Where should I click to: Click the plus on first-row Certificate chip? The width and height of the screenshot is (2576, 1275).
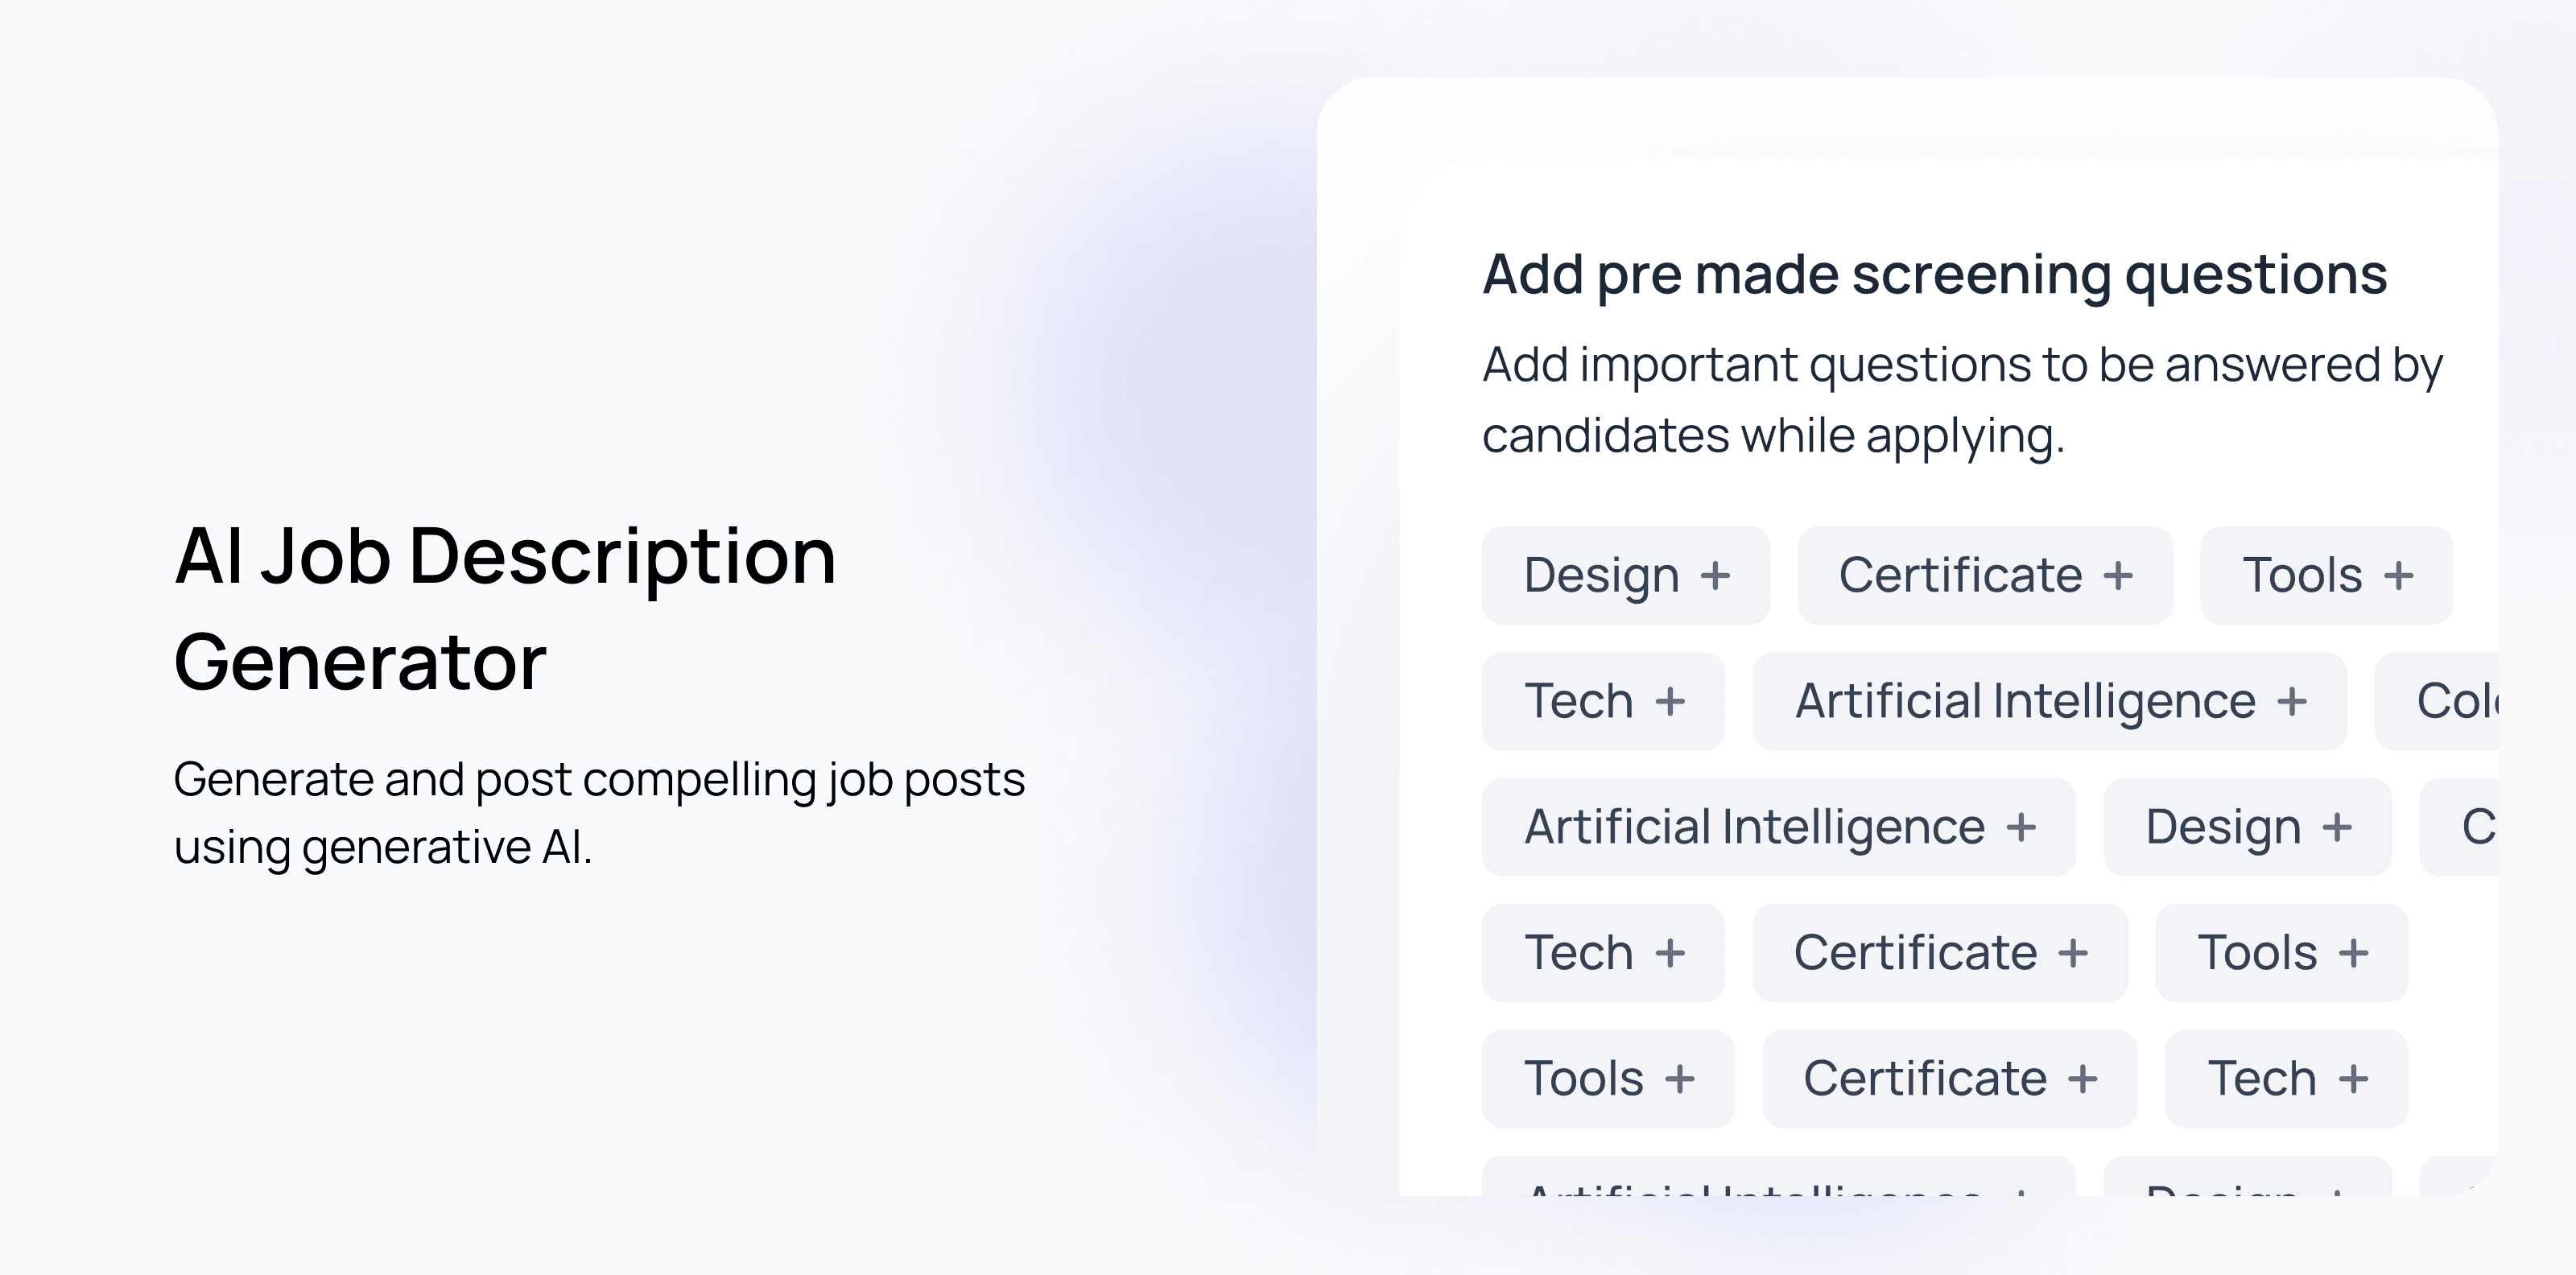pos(2118,576)
